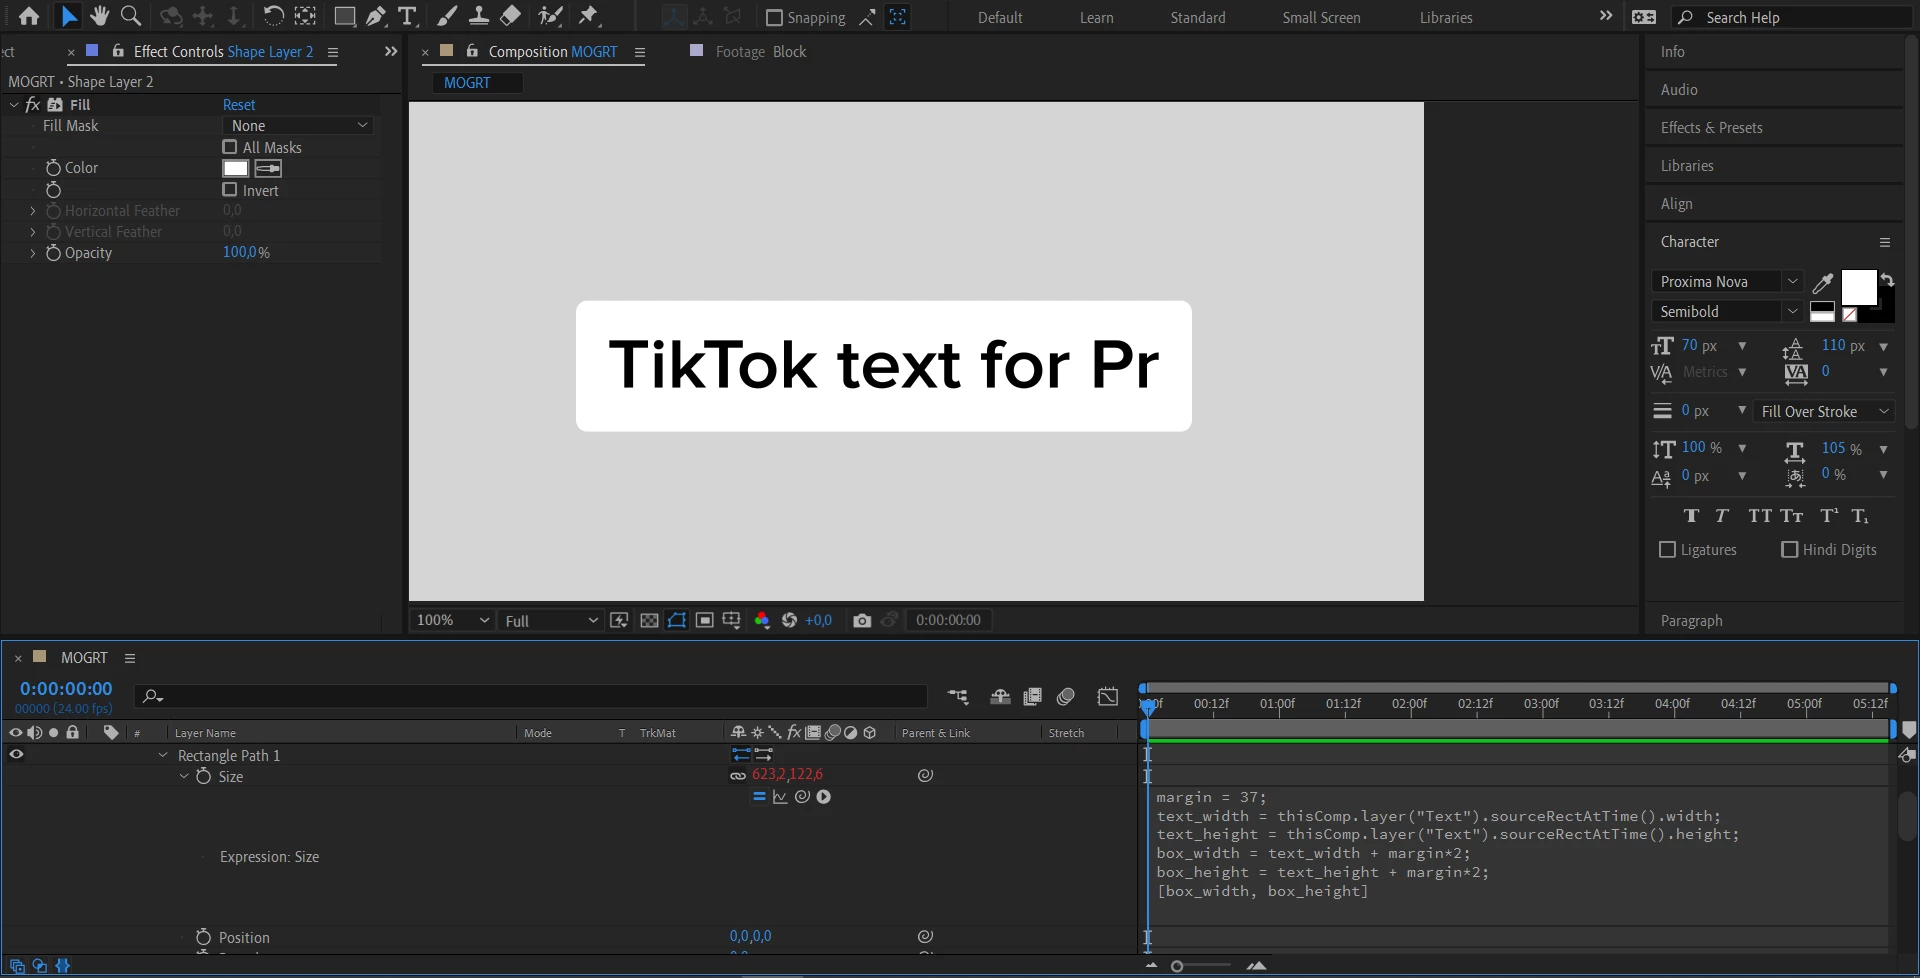Open the Fill Over Stroke dropdown
Viewport: 1920px width, 978px height.
click(x=1825, y=412)
